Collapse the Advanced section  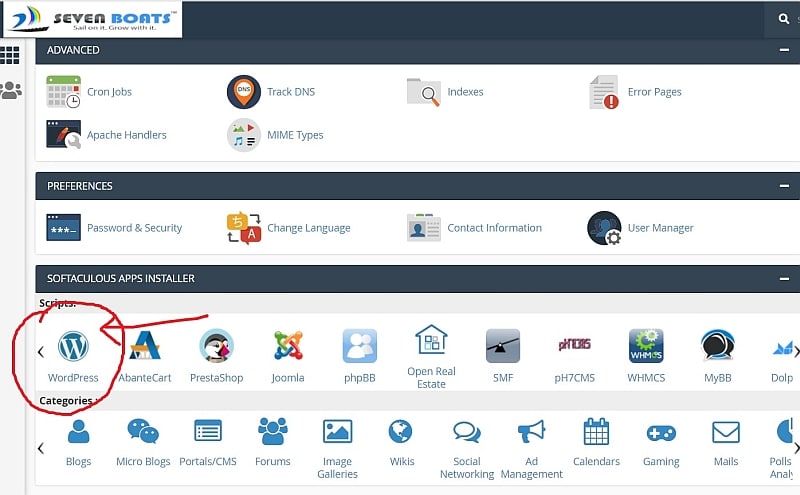(784, 50)
